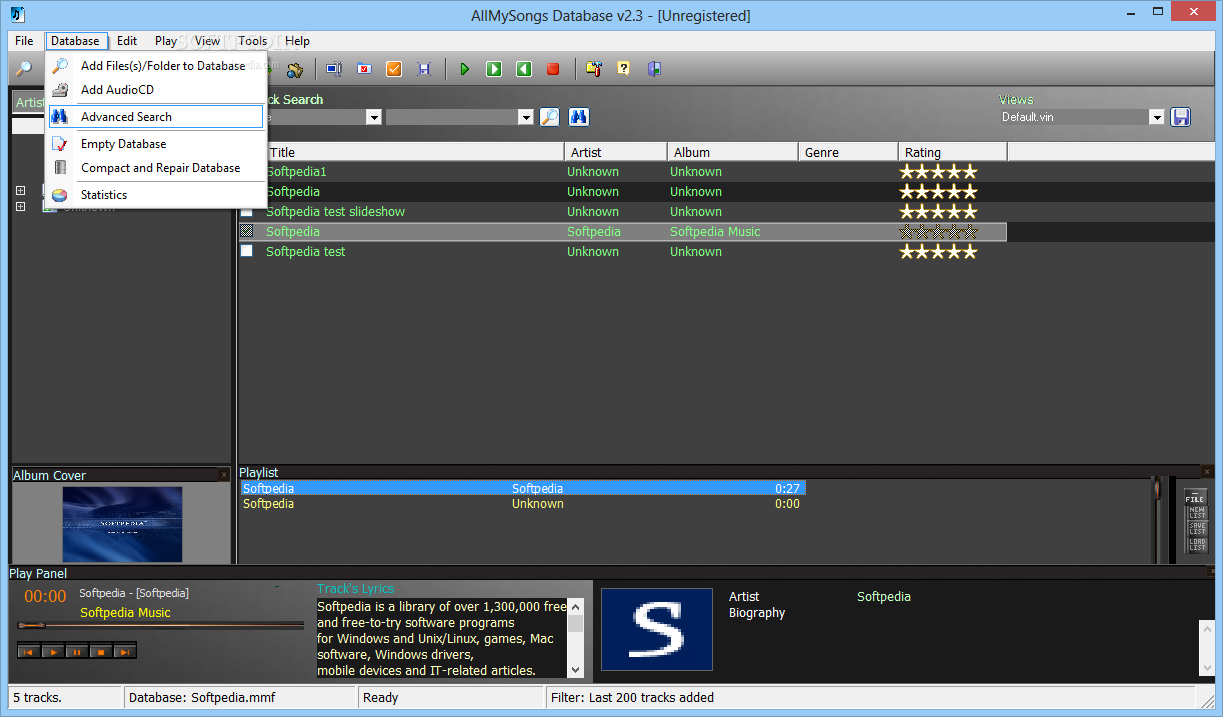
Task: Open the Play menu
Action: pos(166,41)
